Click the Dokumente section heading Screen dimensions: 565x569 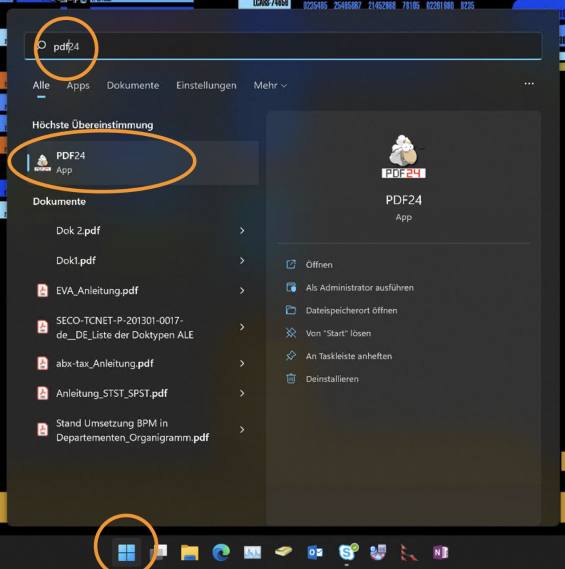(x=59, y=201)
